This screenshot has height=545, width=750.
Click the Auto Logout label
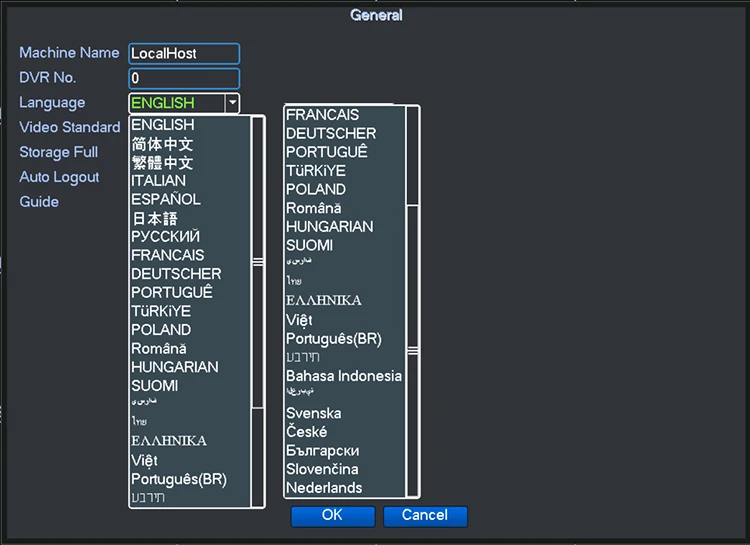(x=59, y=177)
